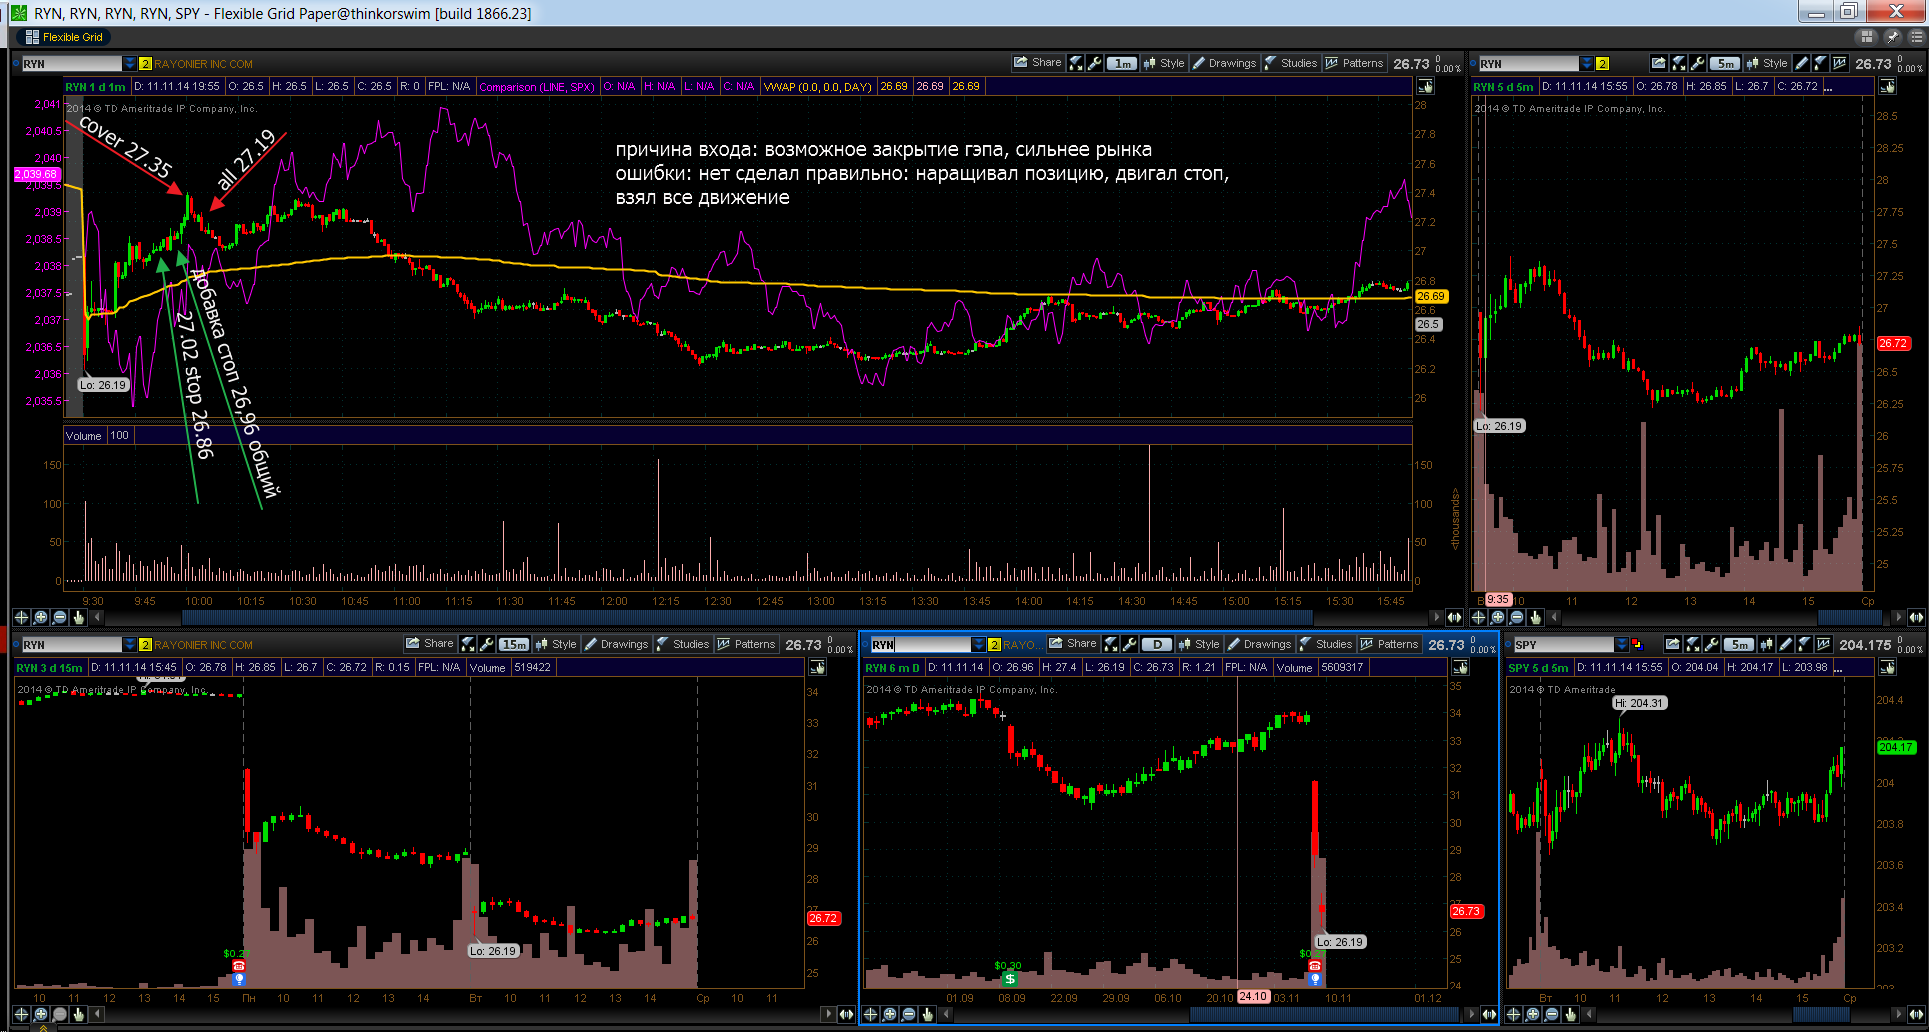Open Patterns on the top 1m chart
The image size is (1929, 1032).
click(x=1354, y=63)
